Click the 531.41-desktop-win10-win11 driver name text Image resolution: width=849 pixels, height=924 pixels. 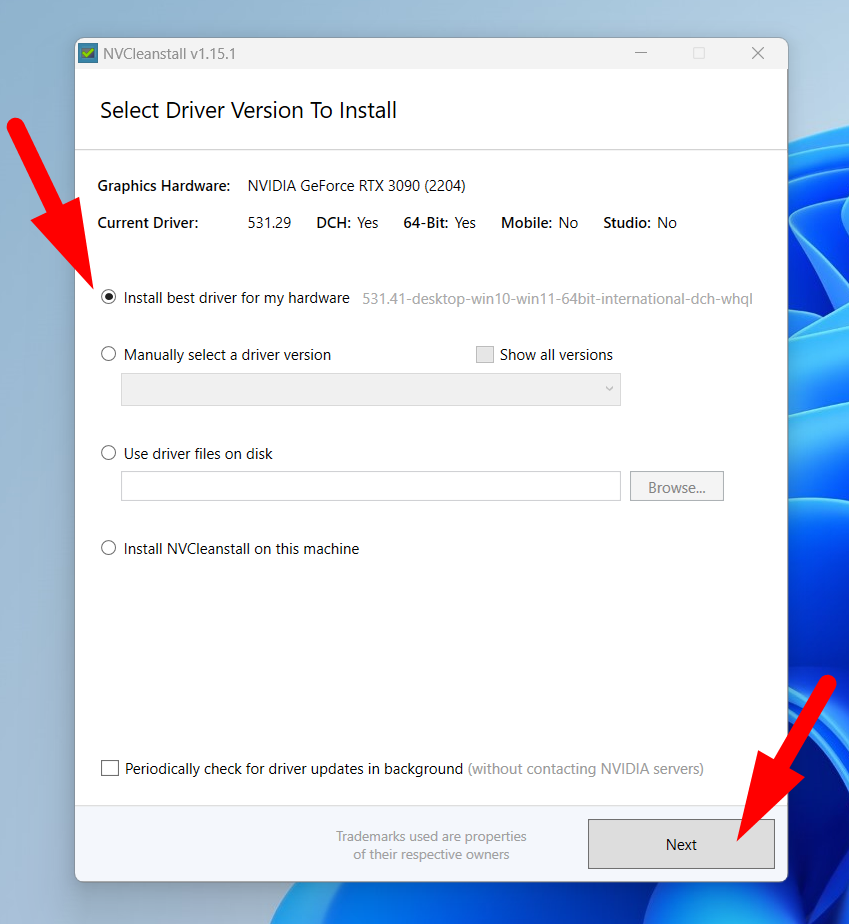[557, 299]
